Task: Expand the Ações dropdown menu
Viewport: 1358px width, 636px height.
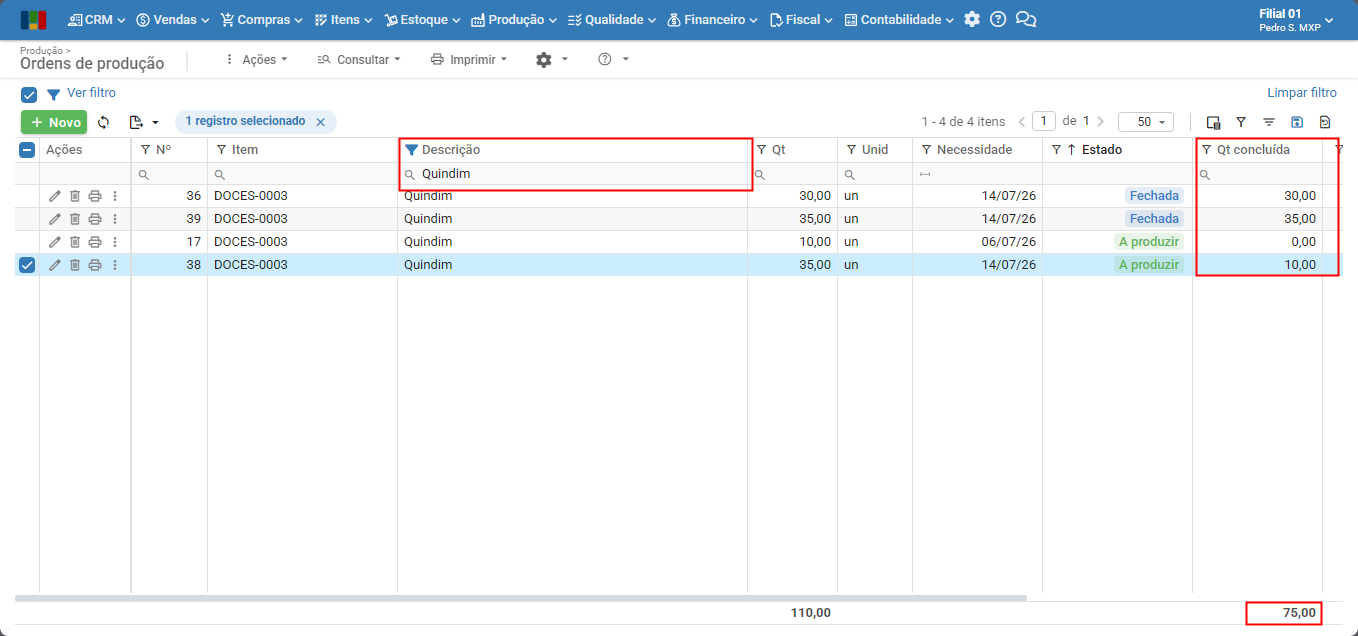Action: (257, 60)
